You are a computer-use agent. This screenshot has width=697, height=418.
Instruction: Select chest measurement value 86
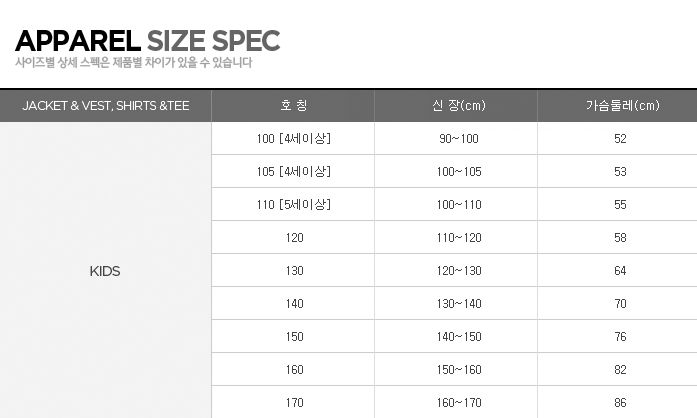(620, 403)
